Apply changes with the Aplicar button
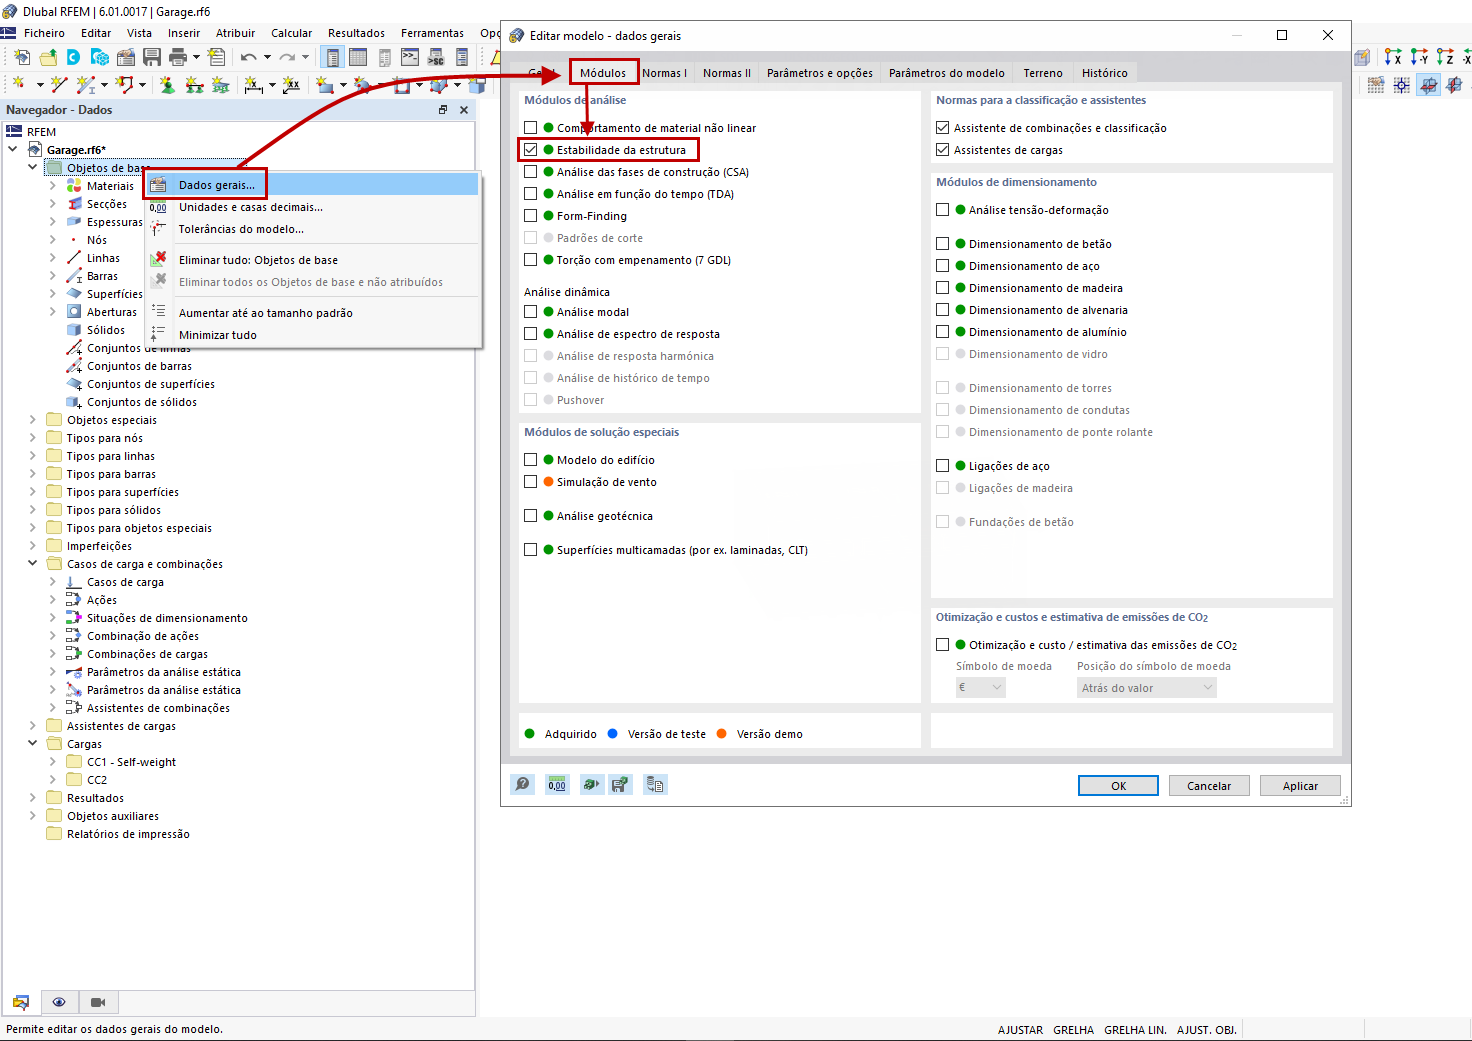 1300,785
